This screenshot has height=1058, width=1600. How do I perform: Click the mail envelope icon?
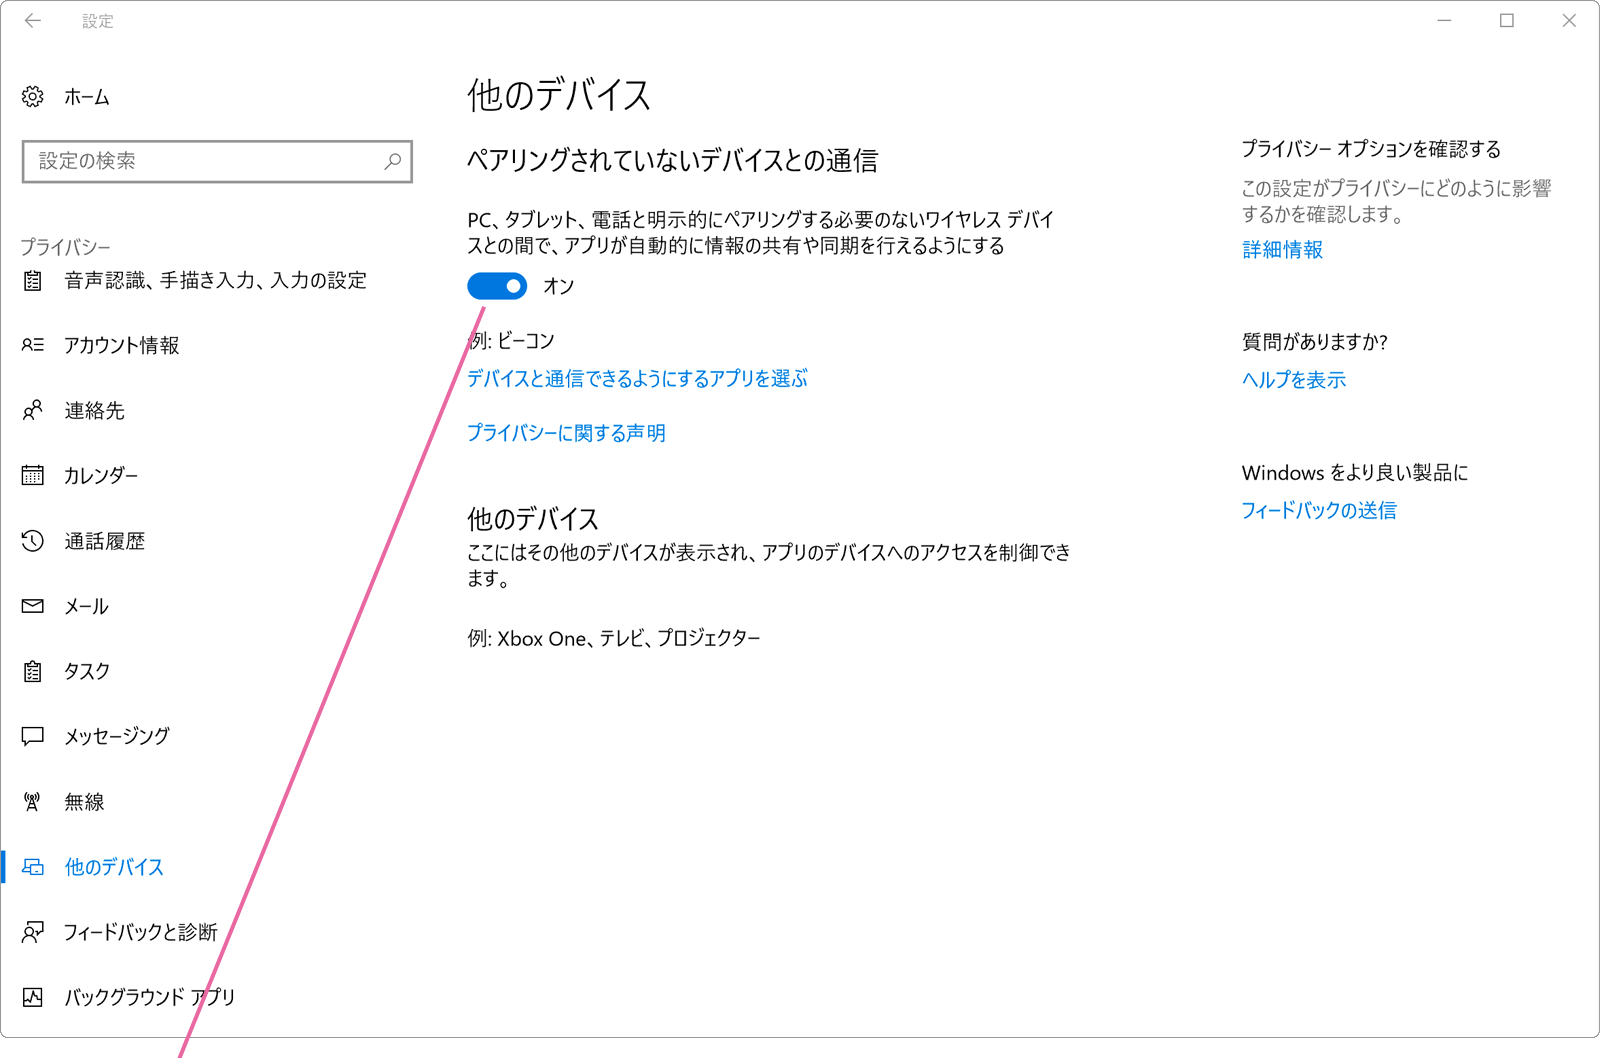[33, 606]
